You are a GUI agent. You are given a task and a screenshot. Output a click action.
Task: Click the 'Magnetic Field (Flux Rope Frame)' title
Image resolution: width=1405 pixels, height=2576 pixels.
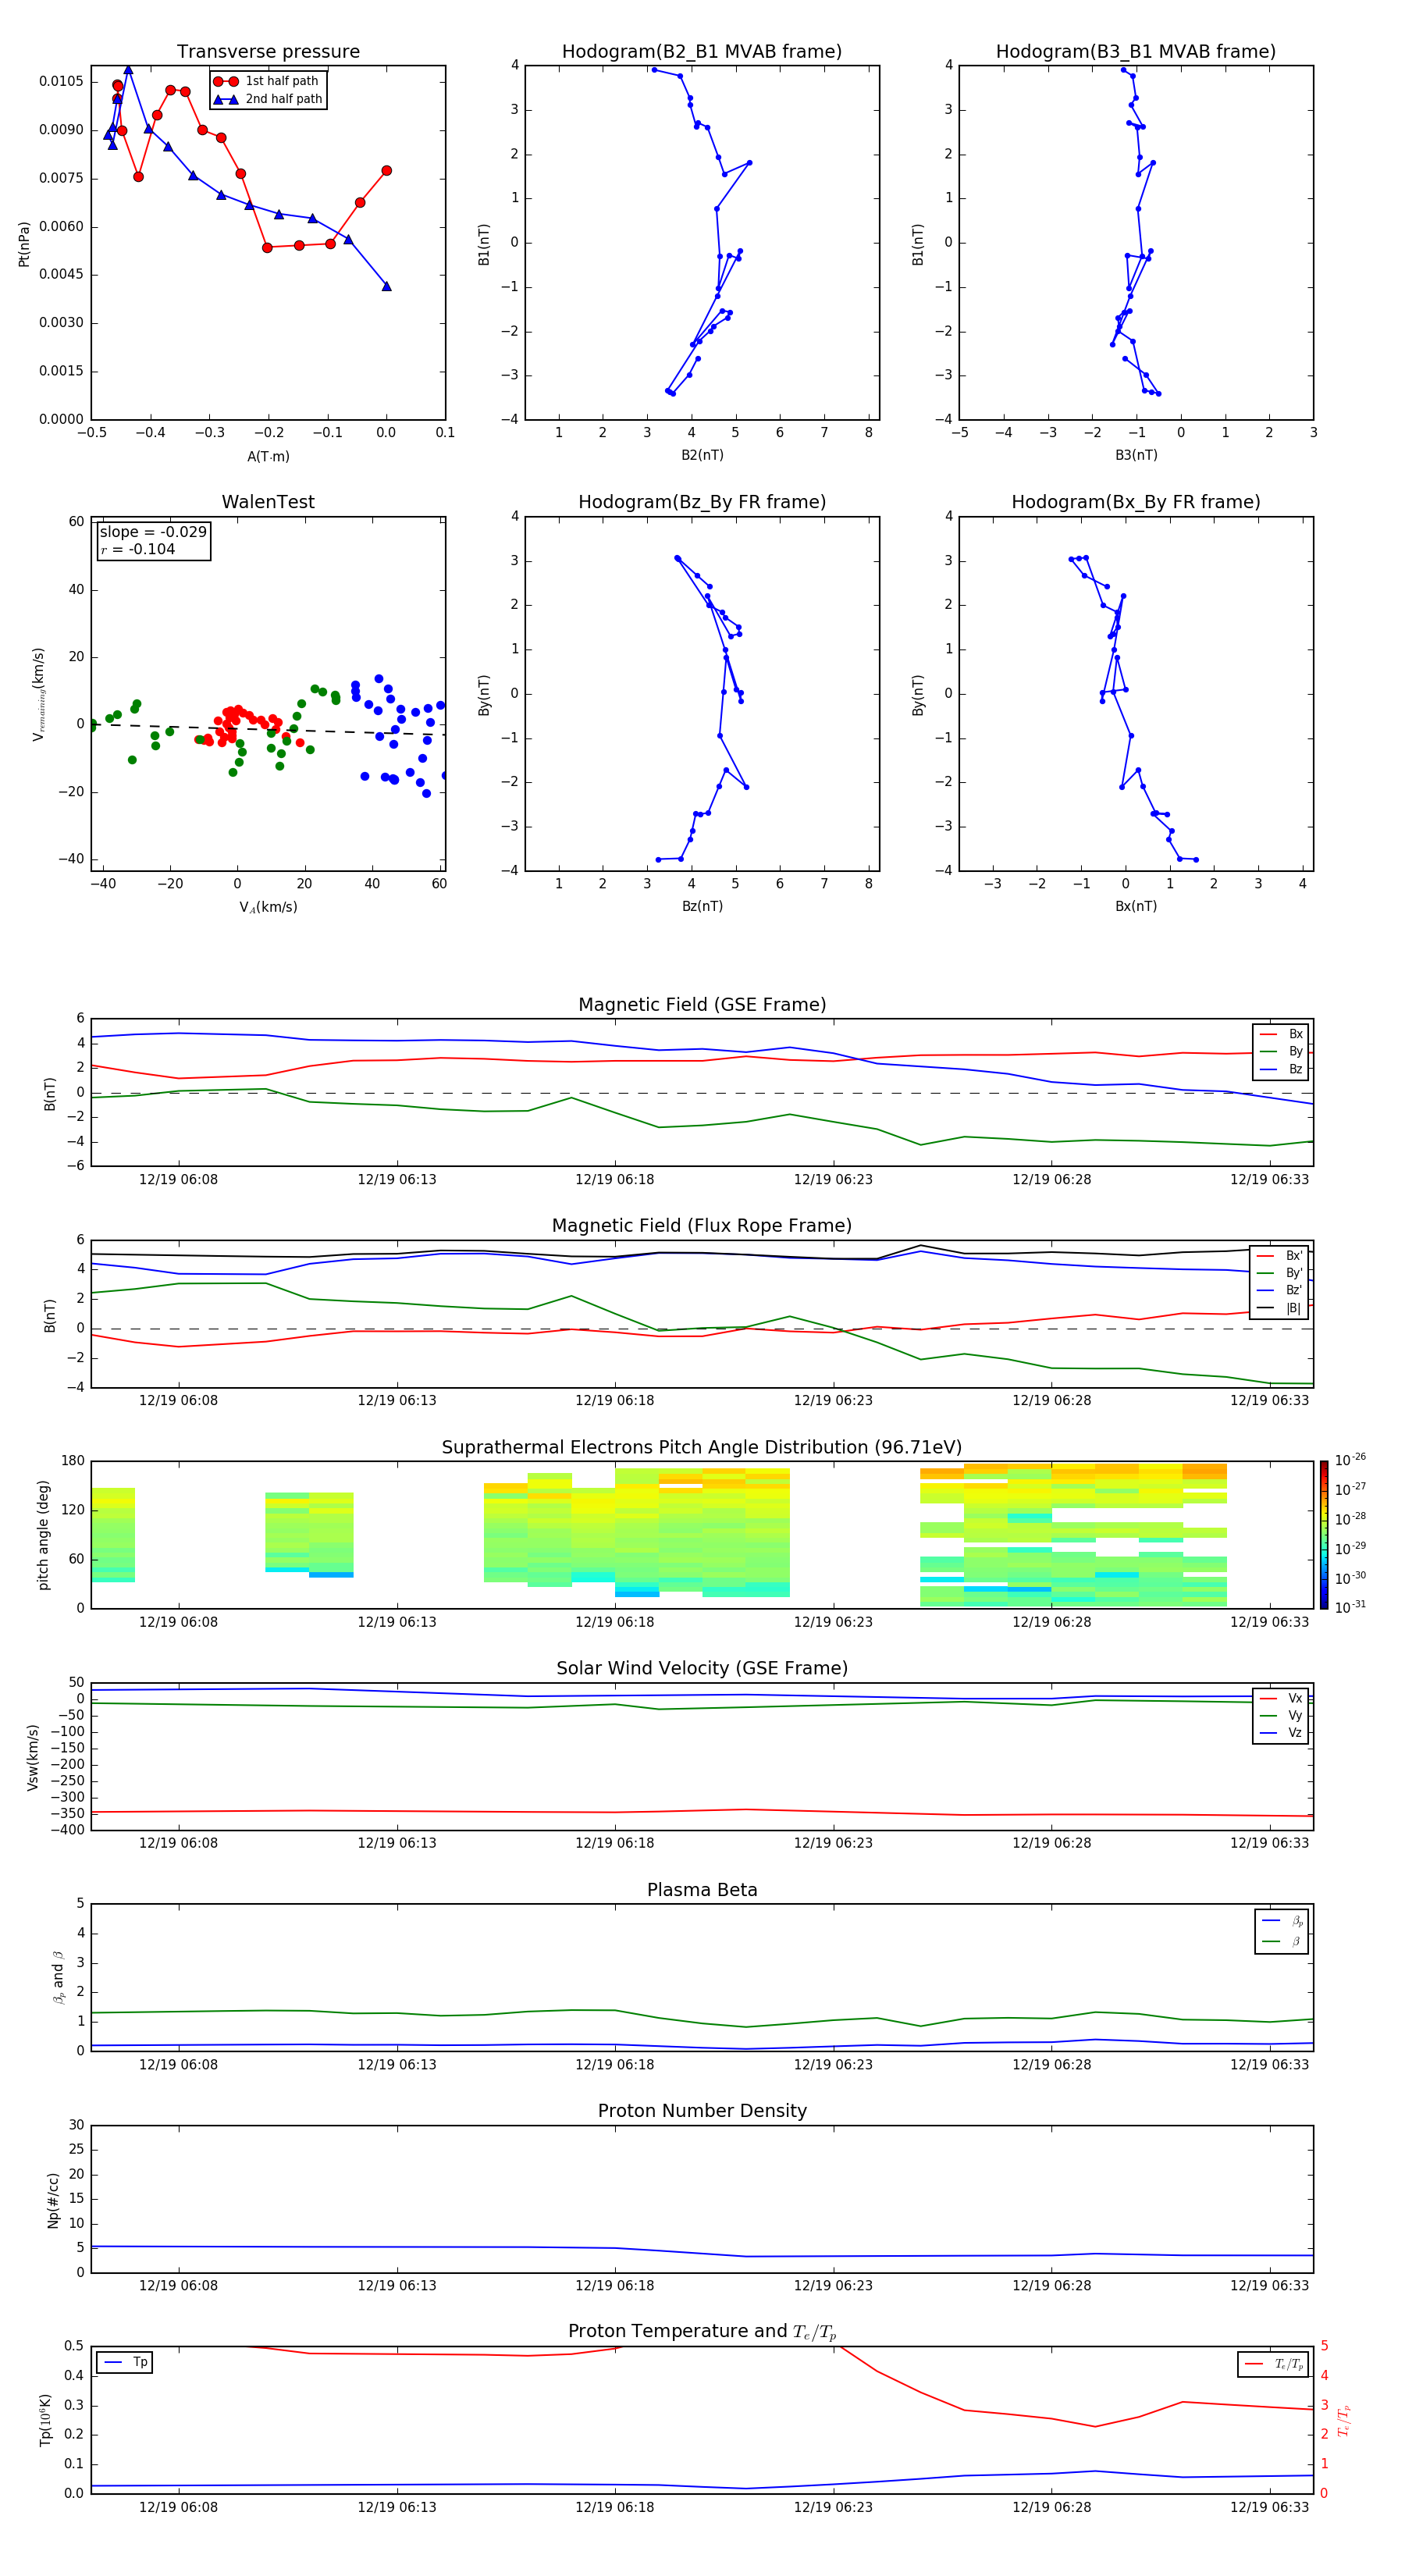[702, 1226]
